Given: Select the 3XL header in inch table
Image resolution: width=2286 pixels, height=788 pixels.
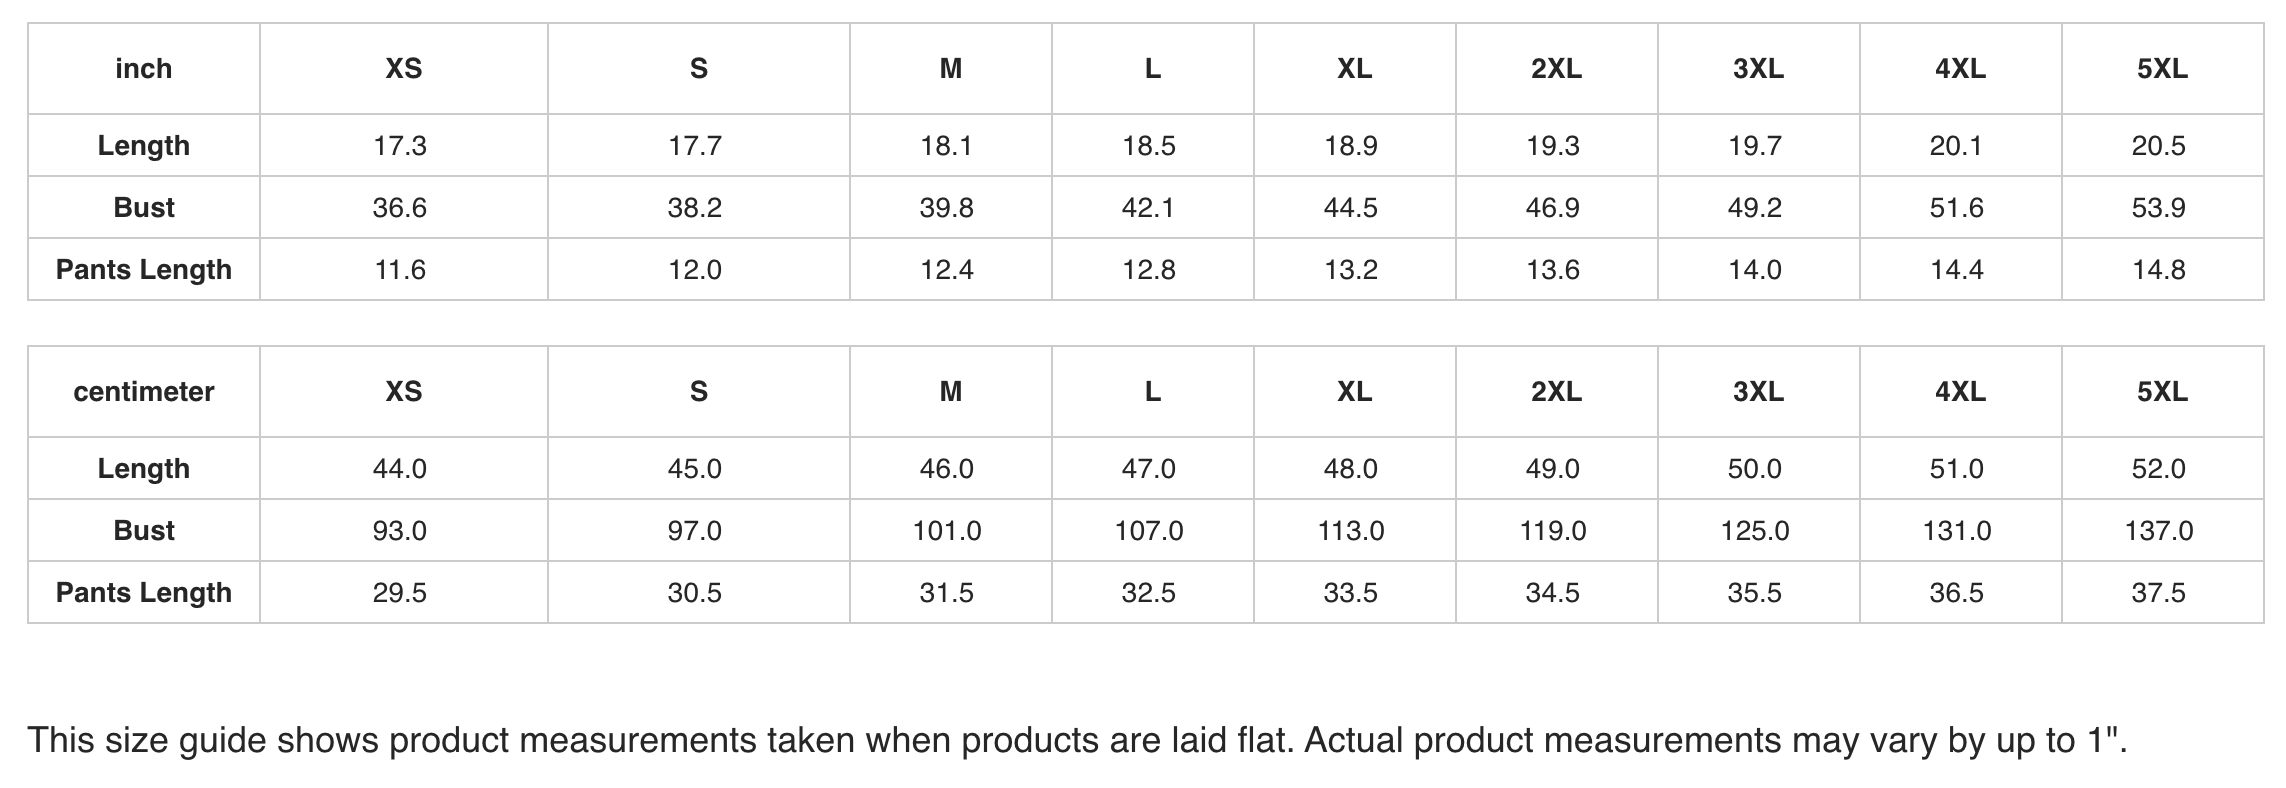Looking at the screenshot, I should [1758, 69].
